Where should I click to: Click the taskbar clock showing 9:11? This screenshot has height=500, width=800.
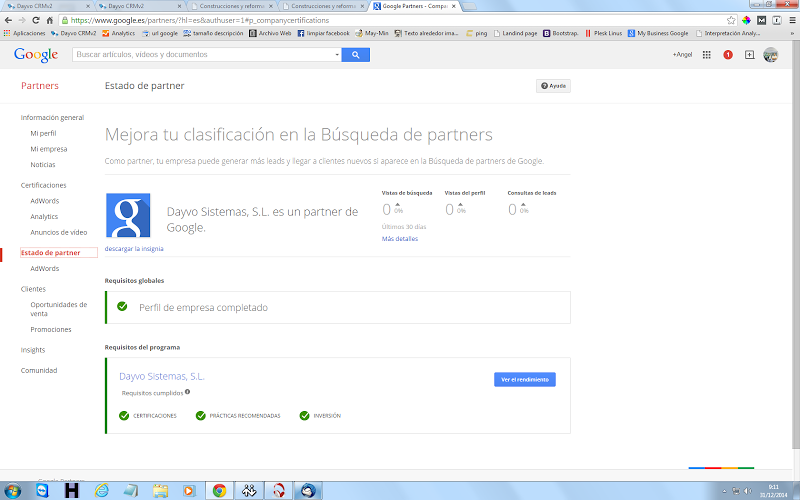click(773, 491)
